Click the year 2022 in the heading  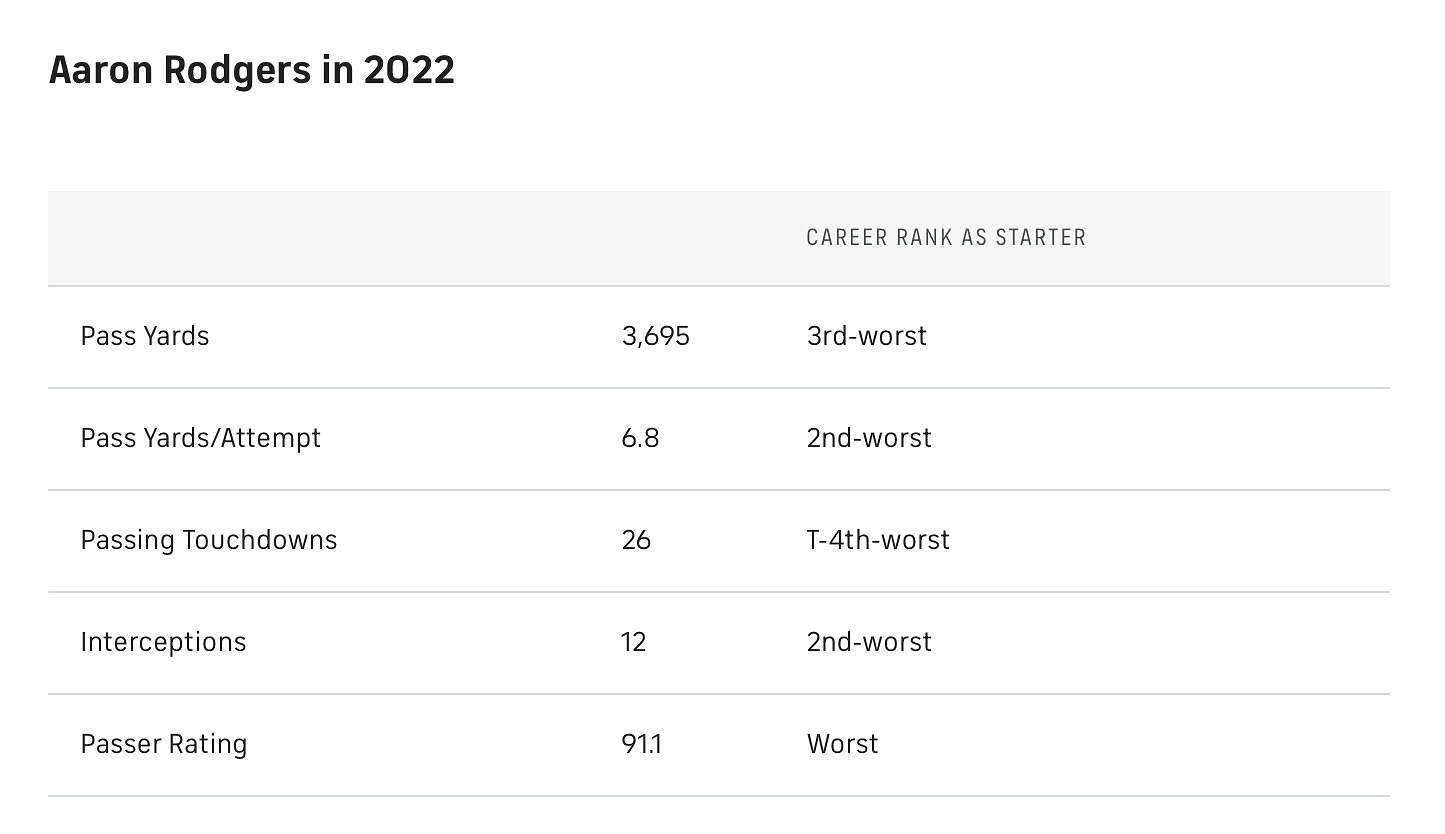409,70
